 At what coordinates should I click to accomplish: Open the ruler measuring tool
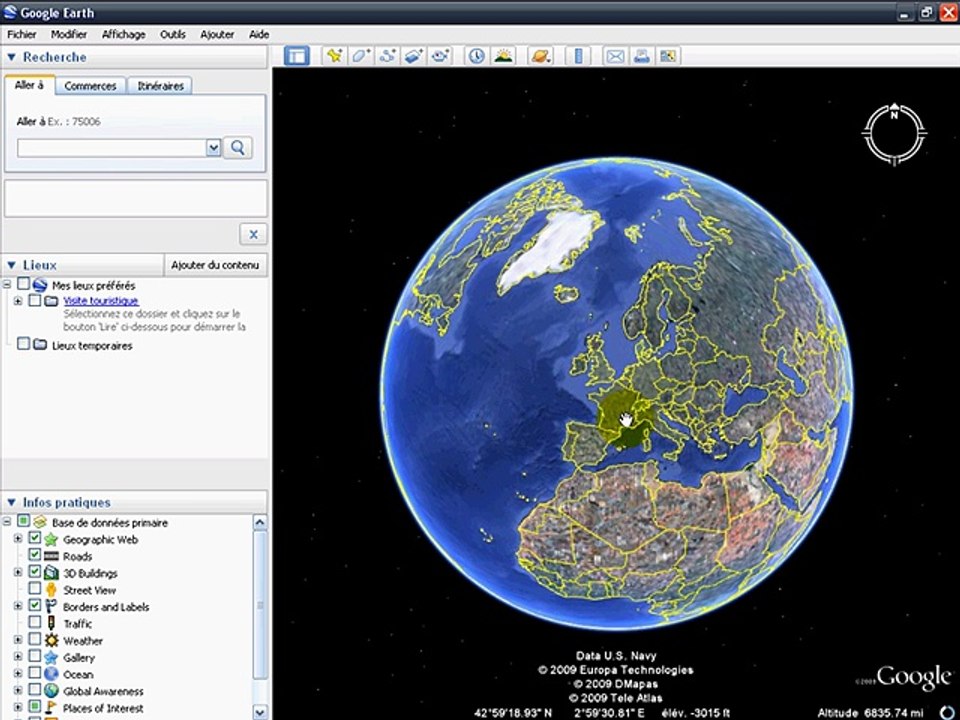(578, 56)
